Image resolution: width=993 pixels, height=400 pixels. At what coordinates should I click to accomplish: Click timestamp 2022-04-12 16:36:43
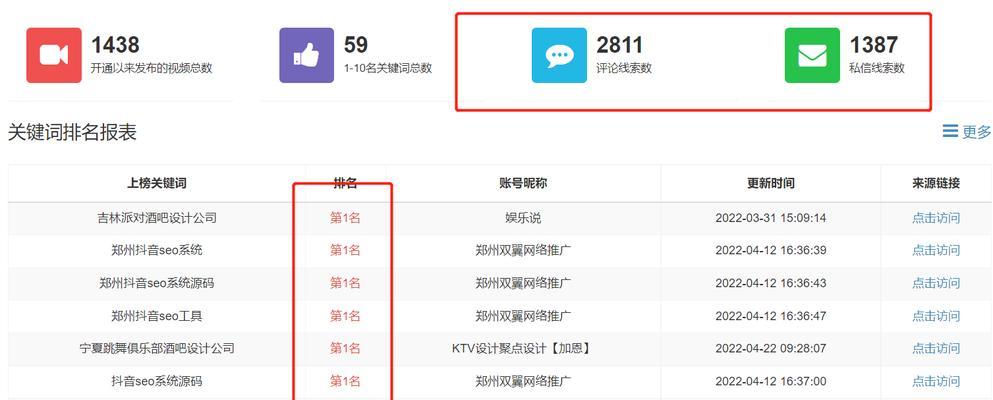click(x=771, y=283)
